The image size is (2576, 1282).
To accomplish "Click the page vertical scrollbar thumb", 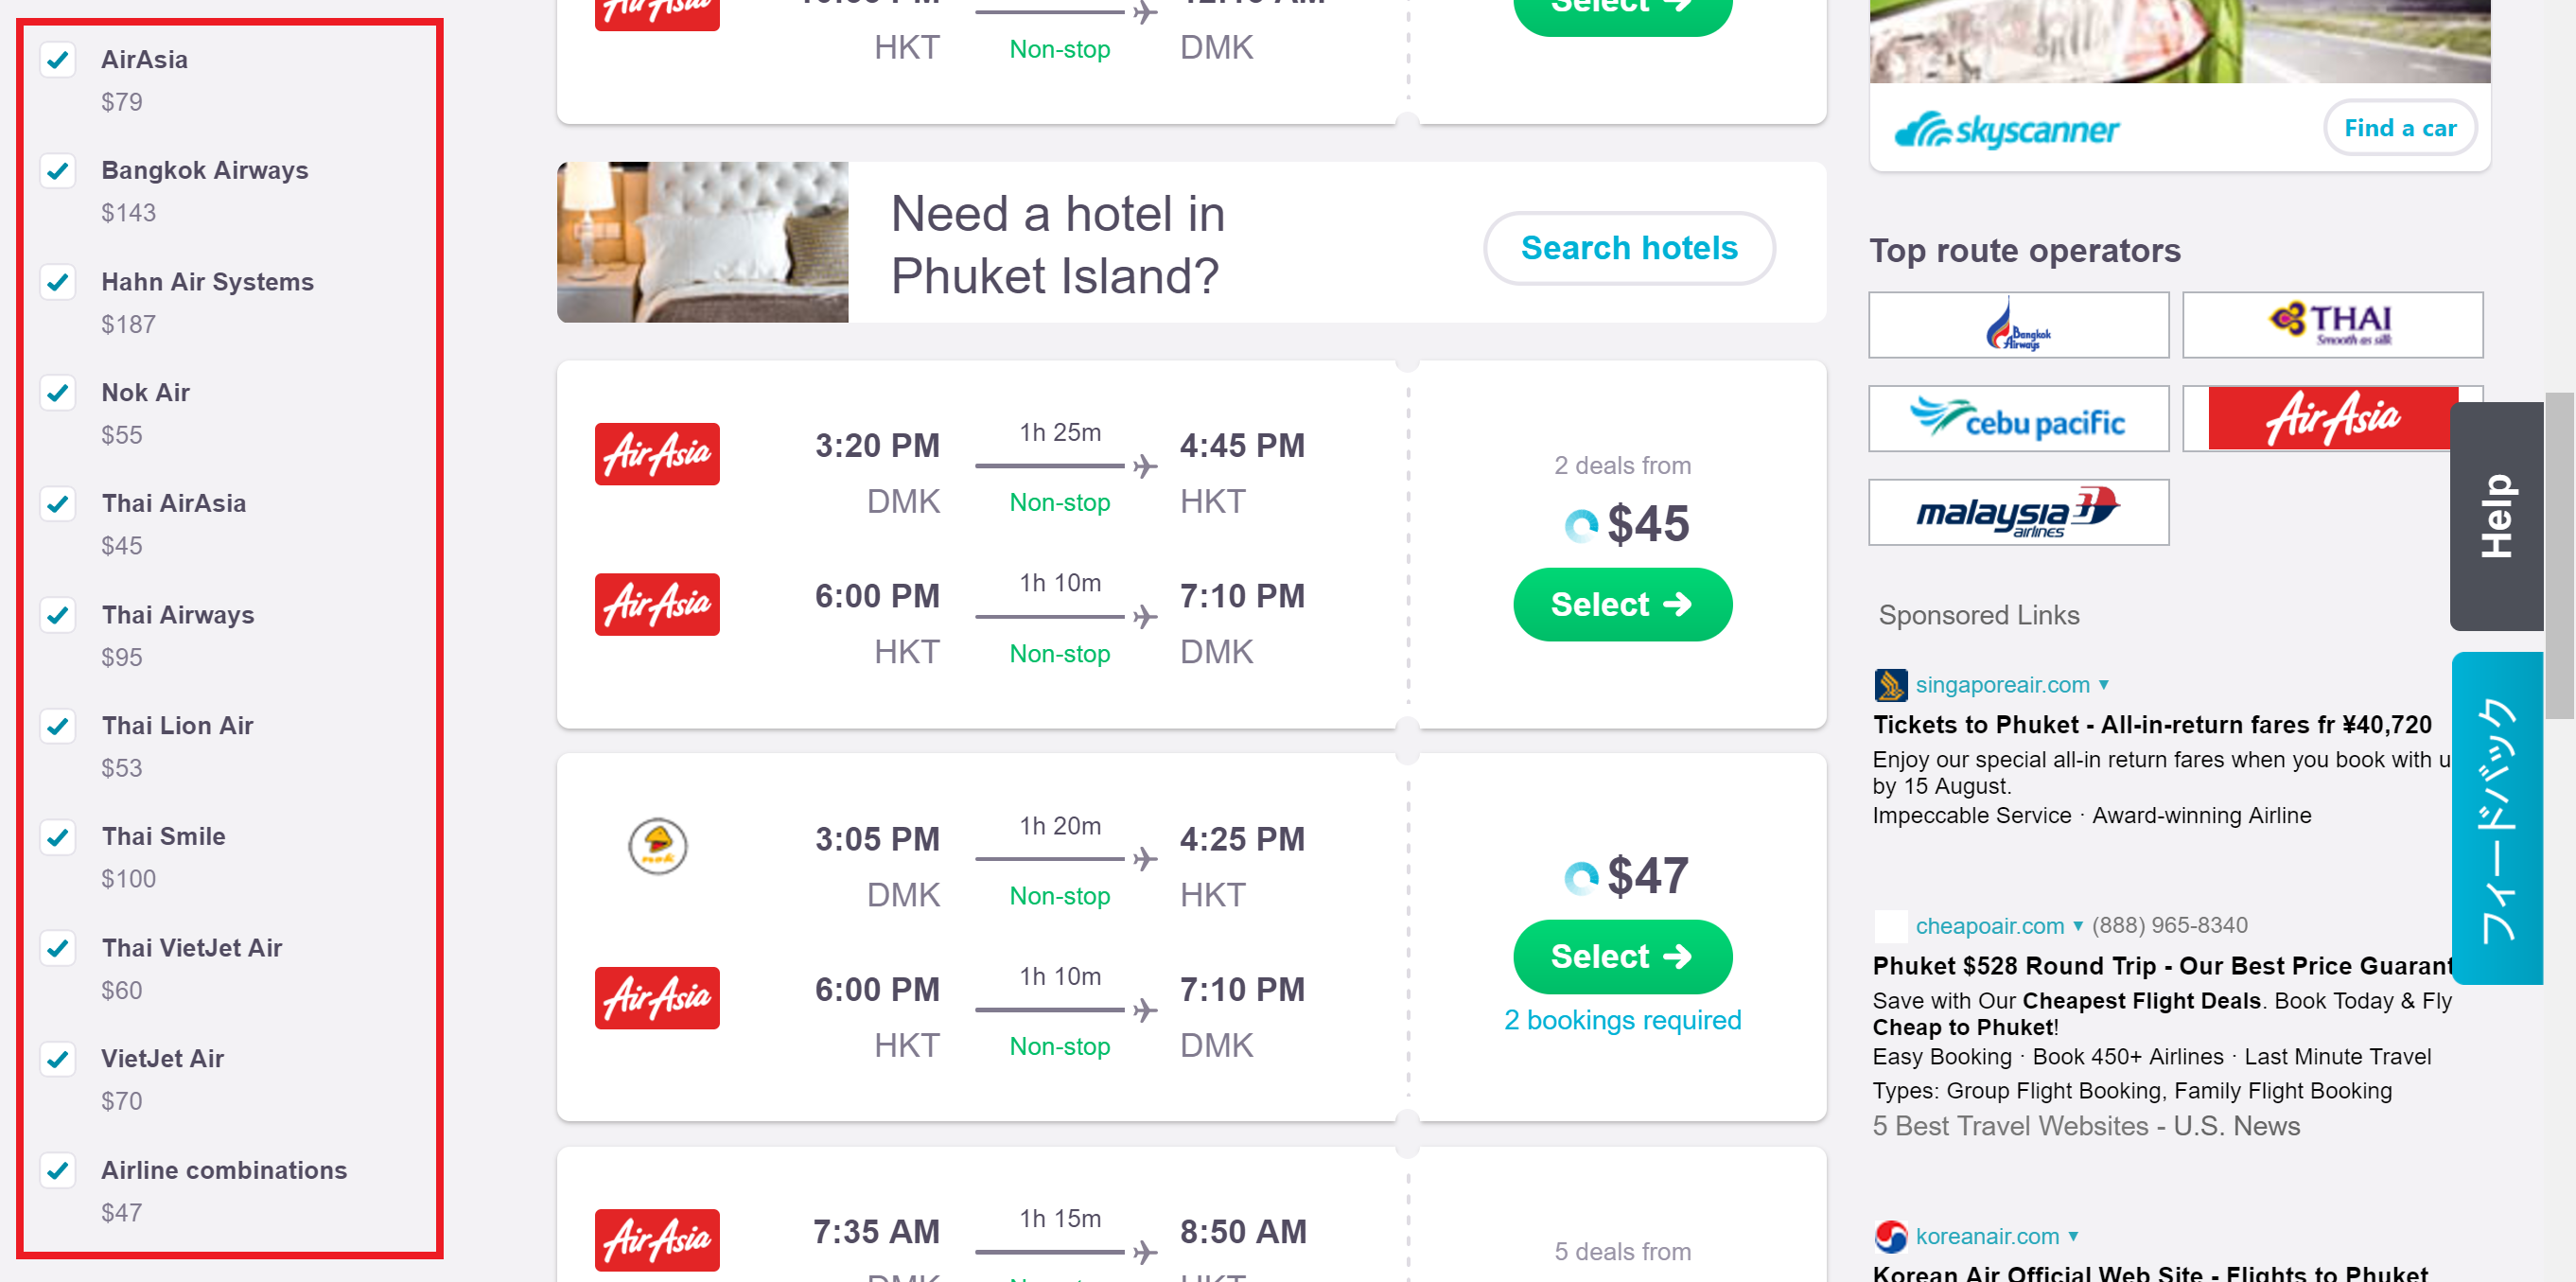I will tap(2559, 556).
